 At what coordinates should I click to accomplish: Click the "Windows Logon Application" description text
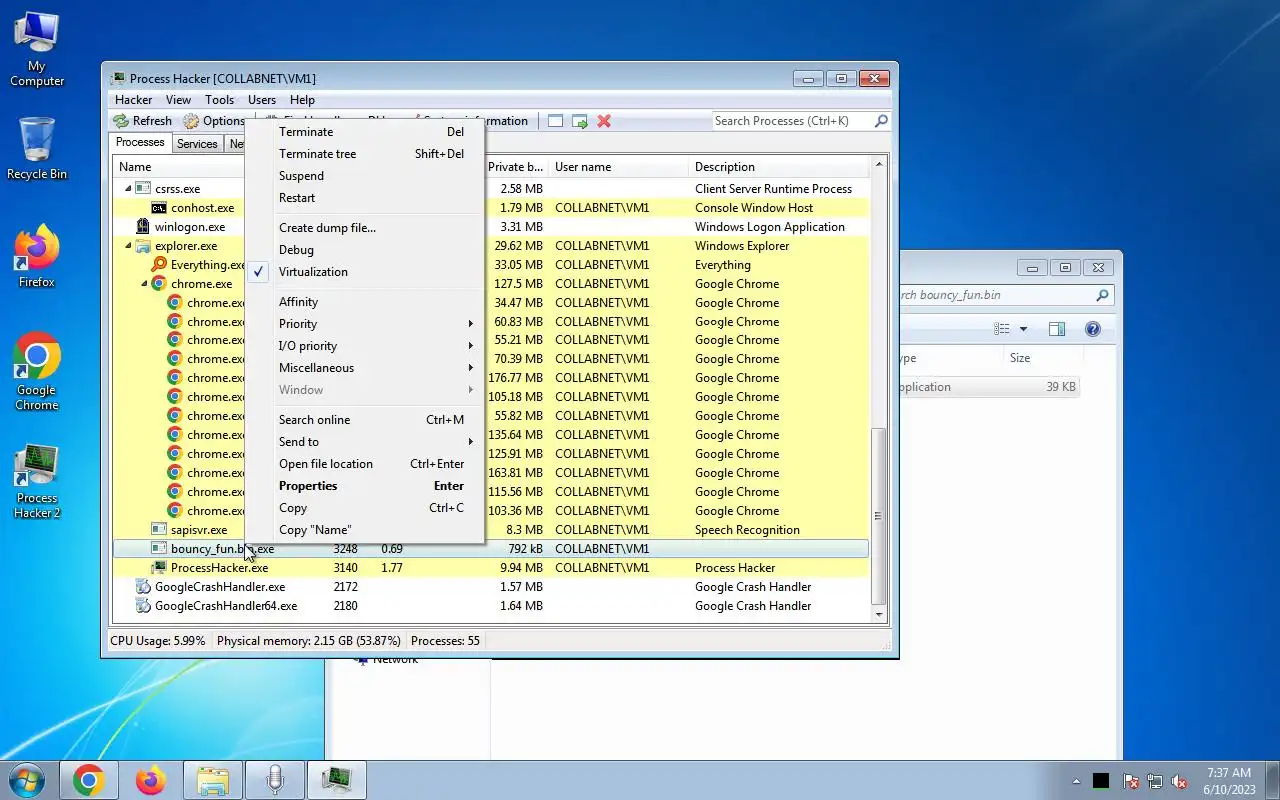click(x=770, y=227)
